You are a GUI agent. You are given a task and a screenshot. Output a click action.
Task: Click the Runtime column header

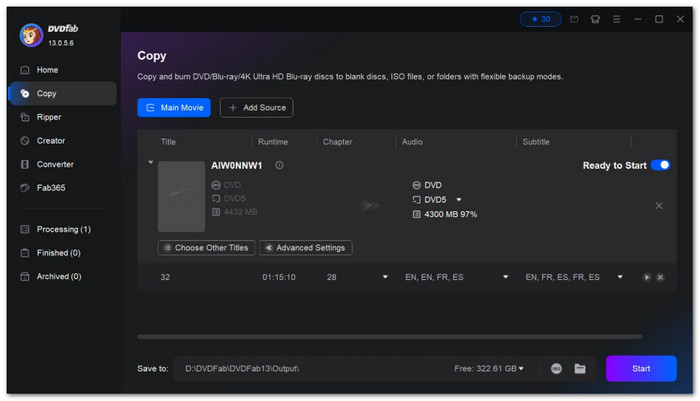click(273, 142)
